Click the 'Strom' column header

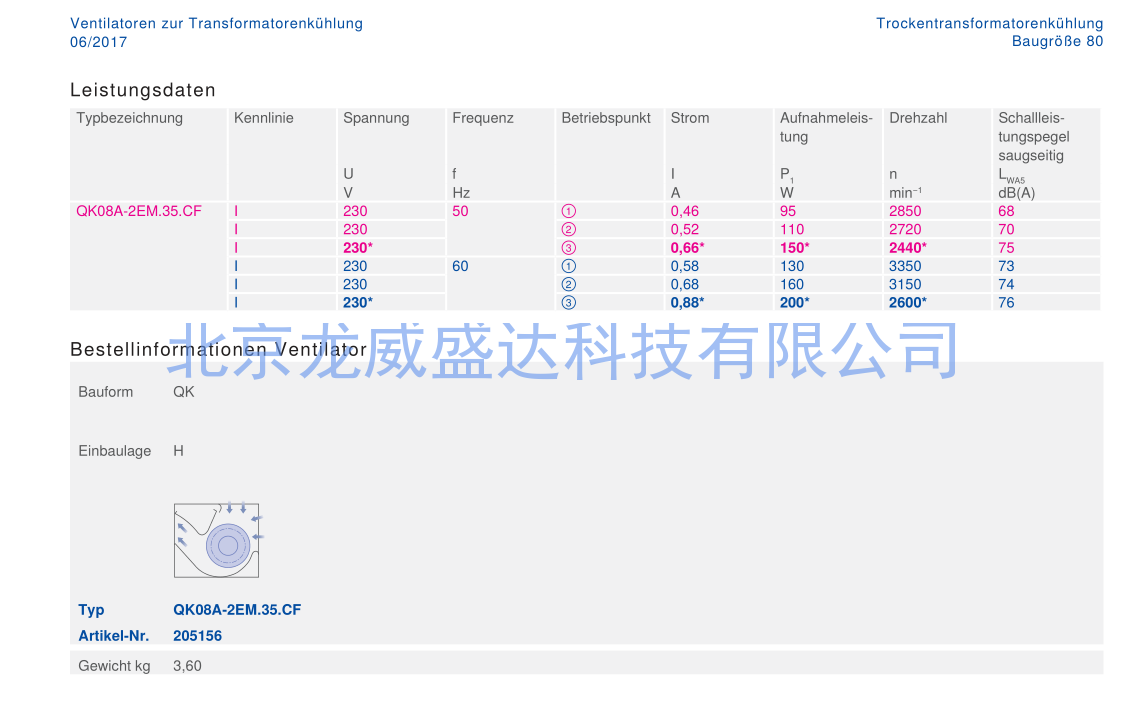tap(689, 118)
